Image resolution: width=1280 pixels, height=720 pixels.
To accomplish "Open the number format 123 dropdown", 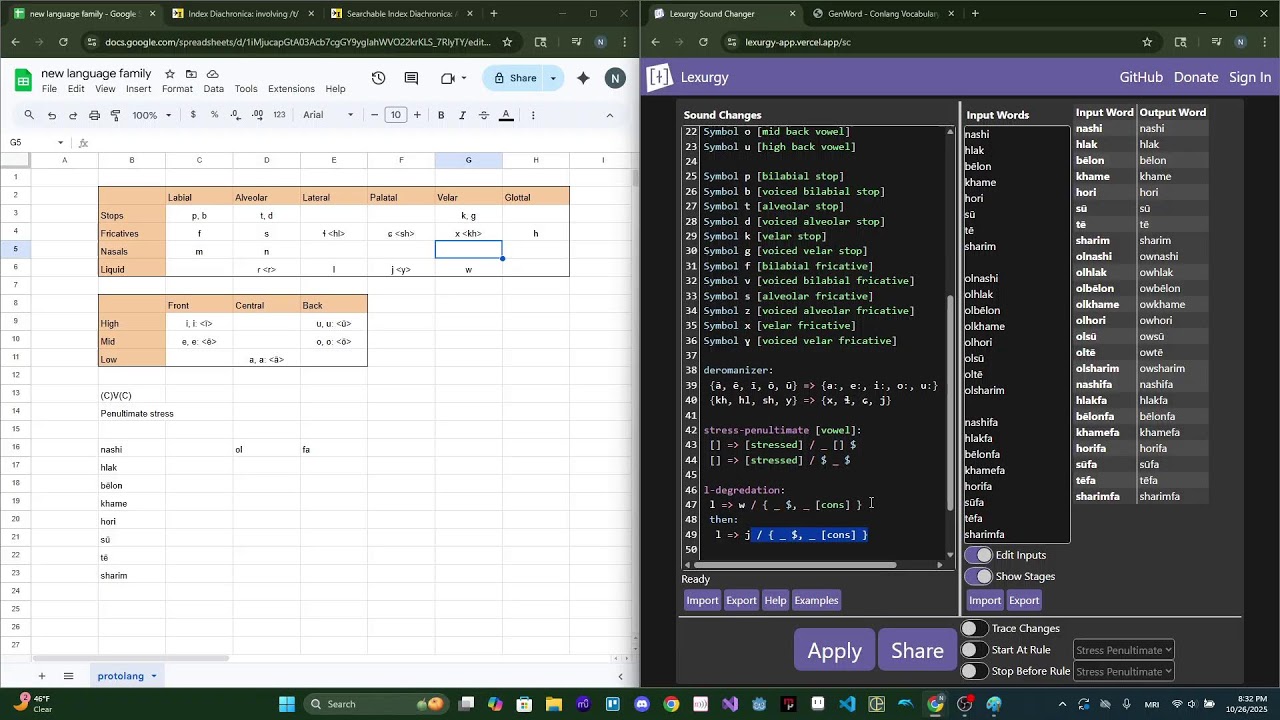I will (279, 115).
